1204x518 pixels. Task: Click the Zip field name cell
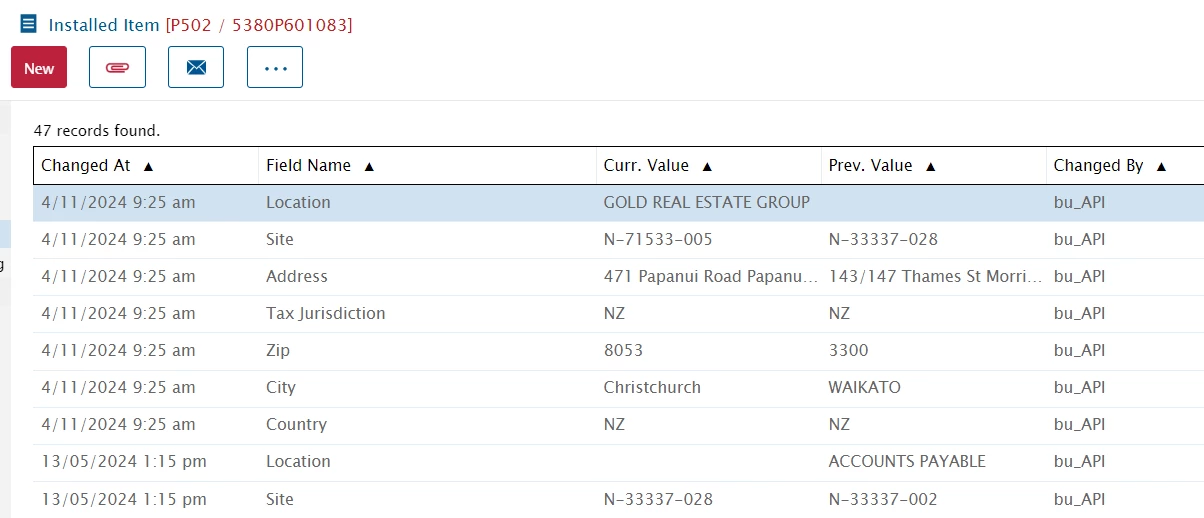pos(278,350)
